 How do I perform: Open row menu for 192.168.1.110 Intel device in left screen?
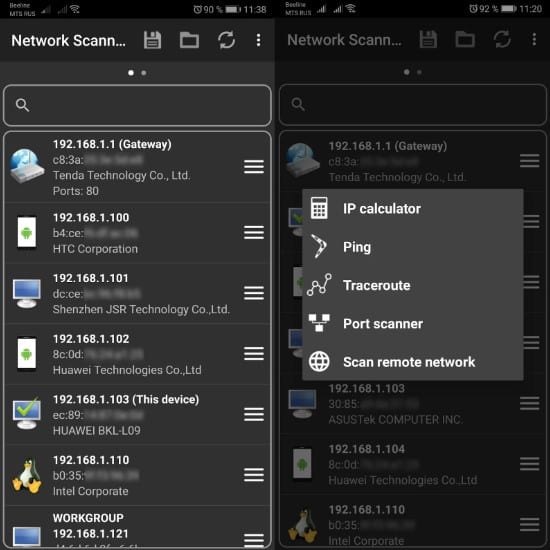(x=254, y=475)
